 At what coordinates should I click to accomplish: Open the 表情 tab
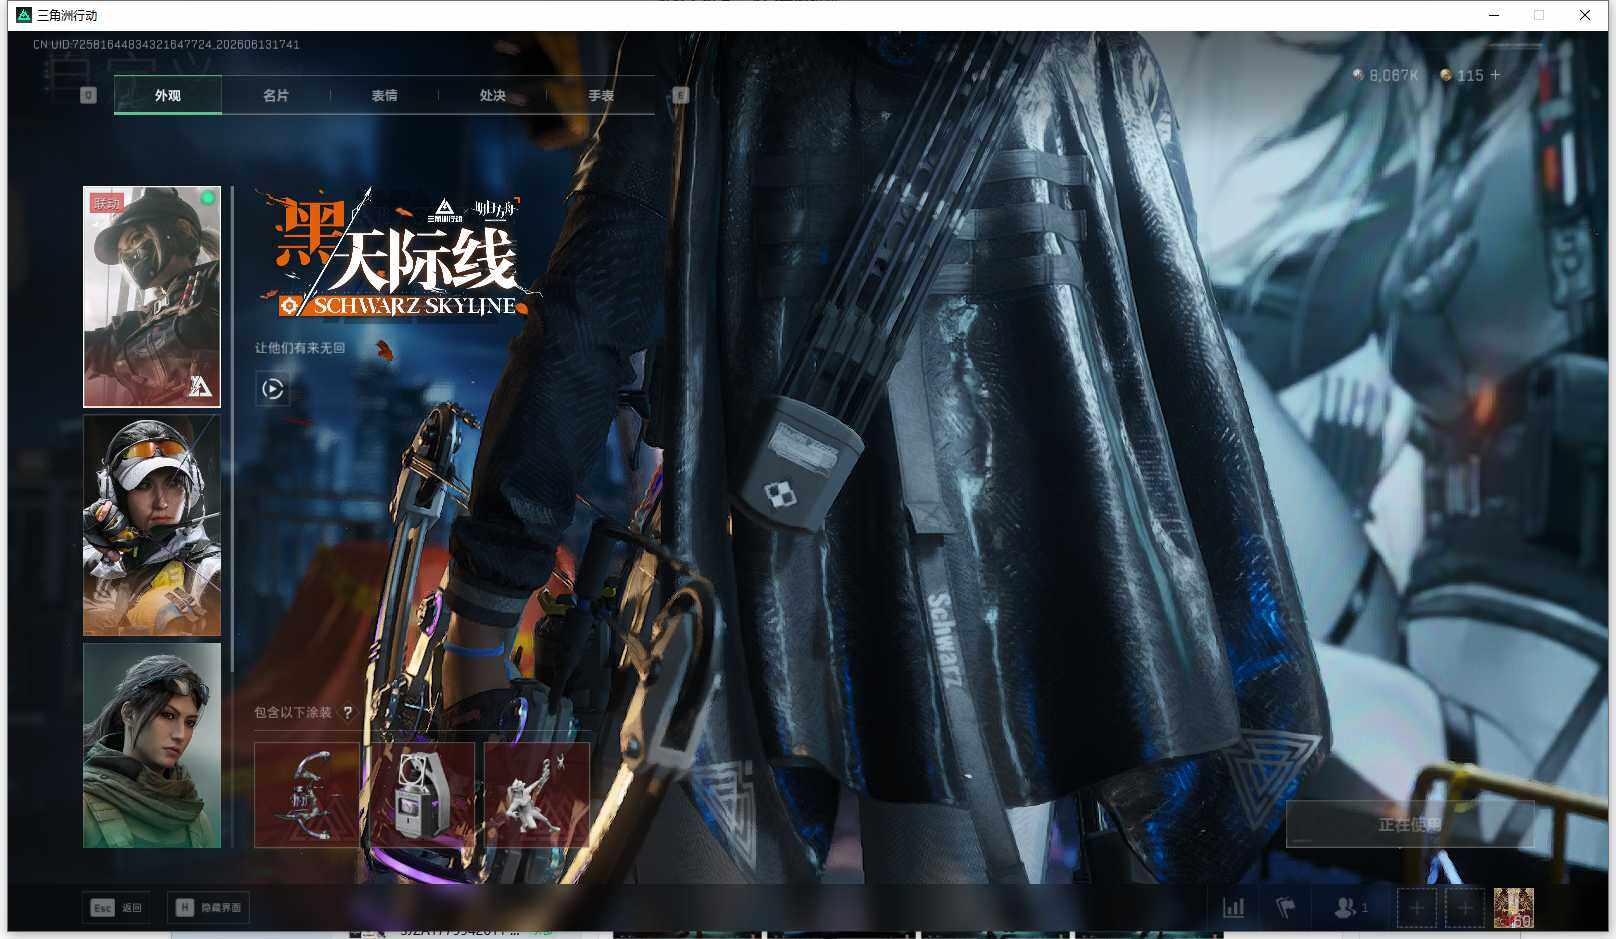coord(384,95)
